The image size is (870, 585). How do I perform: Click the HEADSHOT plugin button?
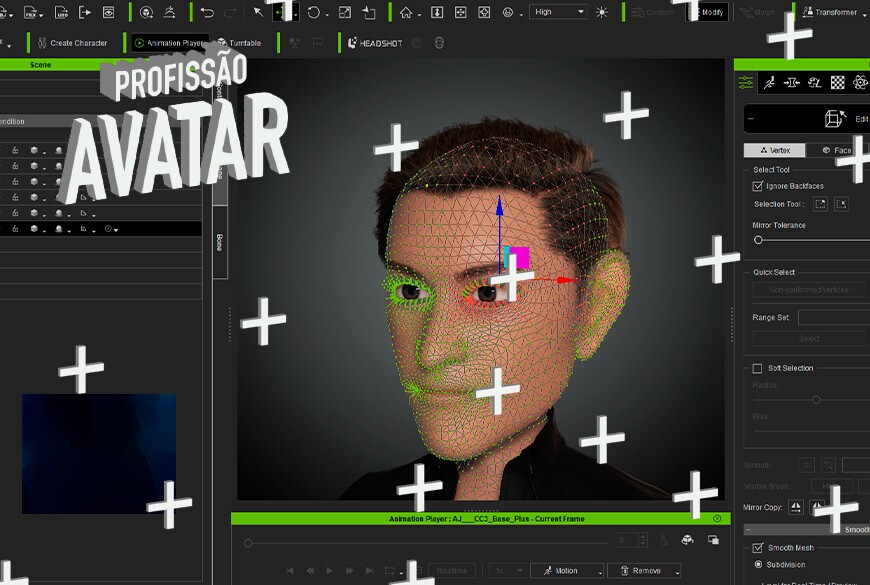click(375, 43)
